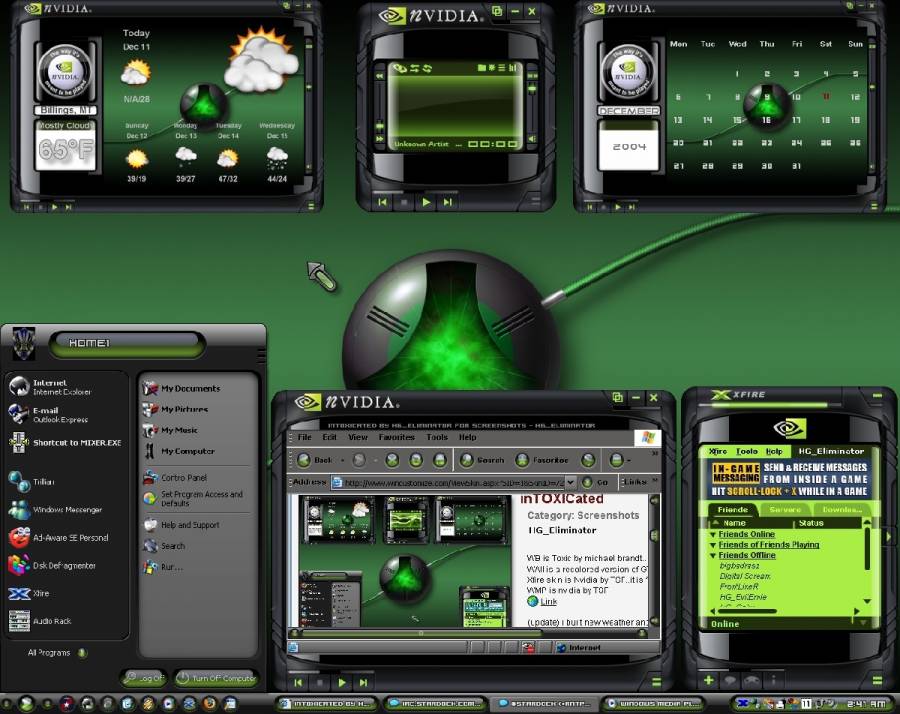Viewport: 900px width, 714px height.
Task: Open the address bar dropdown
Action: pyautogui.click(x=571, y=482)
